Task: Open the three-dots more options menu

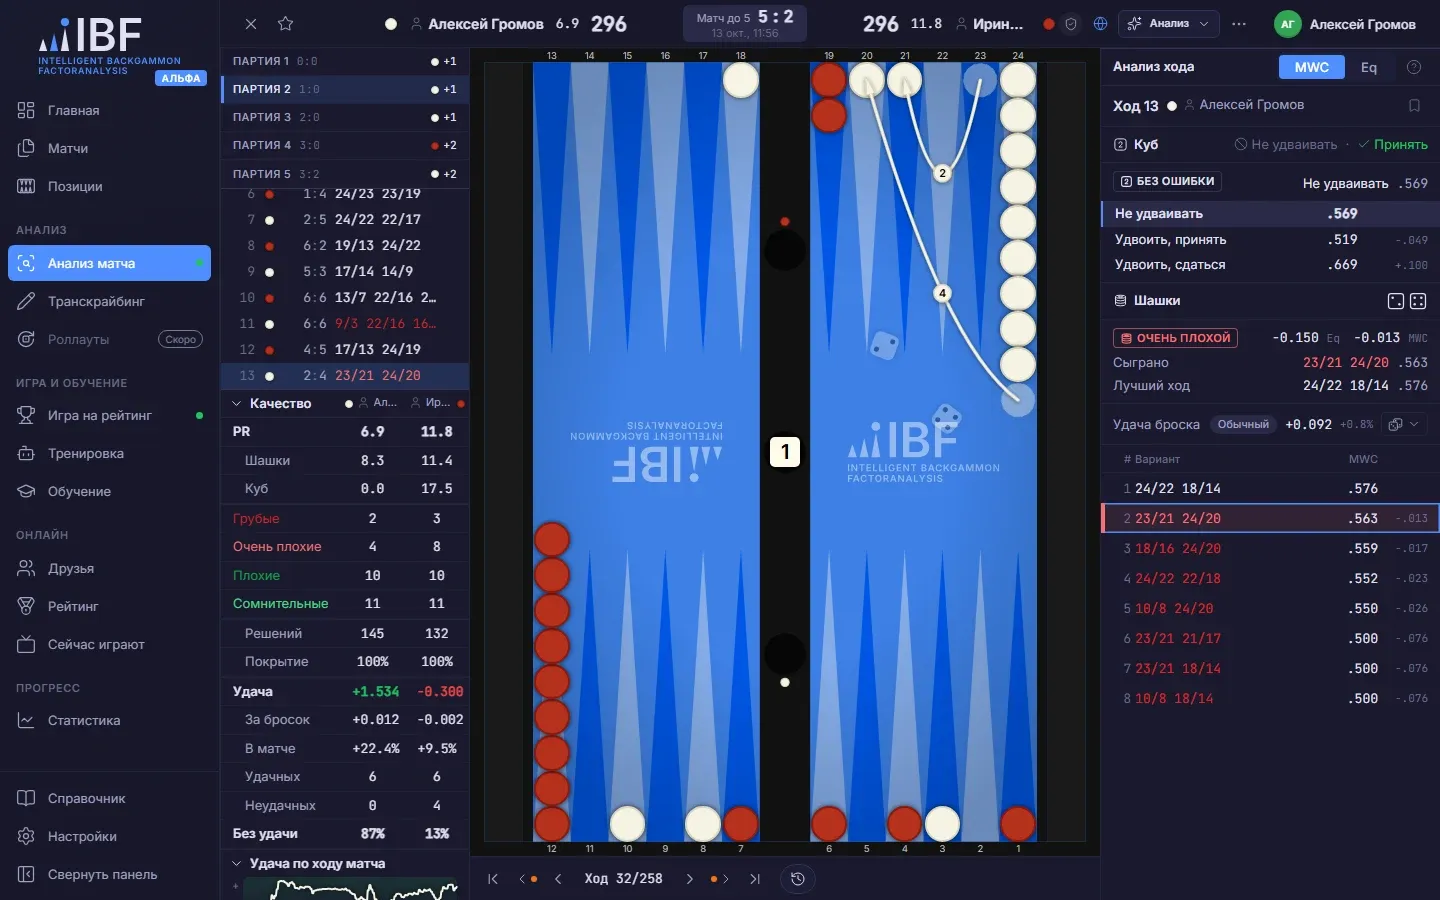Action: (1239, 24)
